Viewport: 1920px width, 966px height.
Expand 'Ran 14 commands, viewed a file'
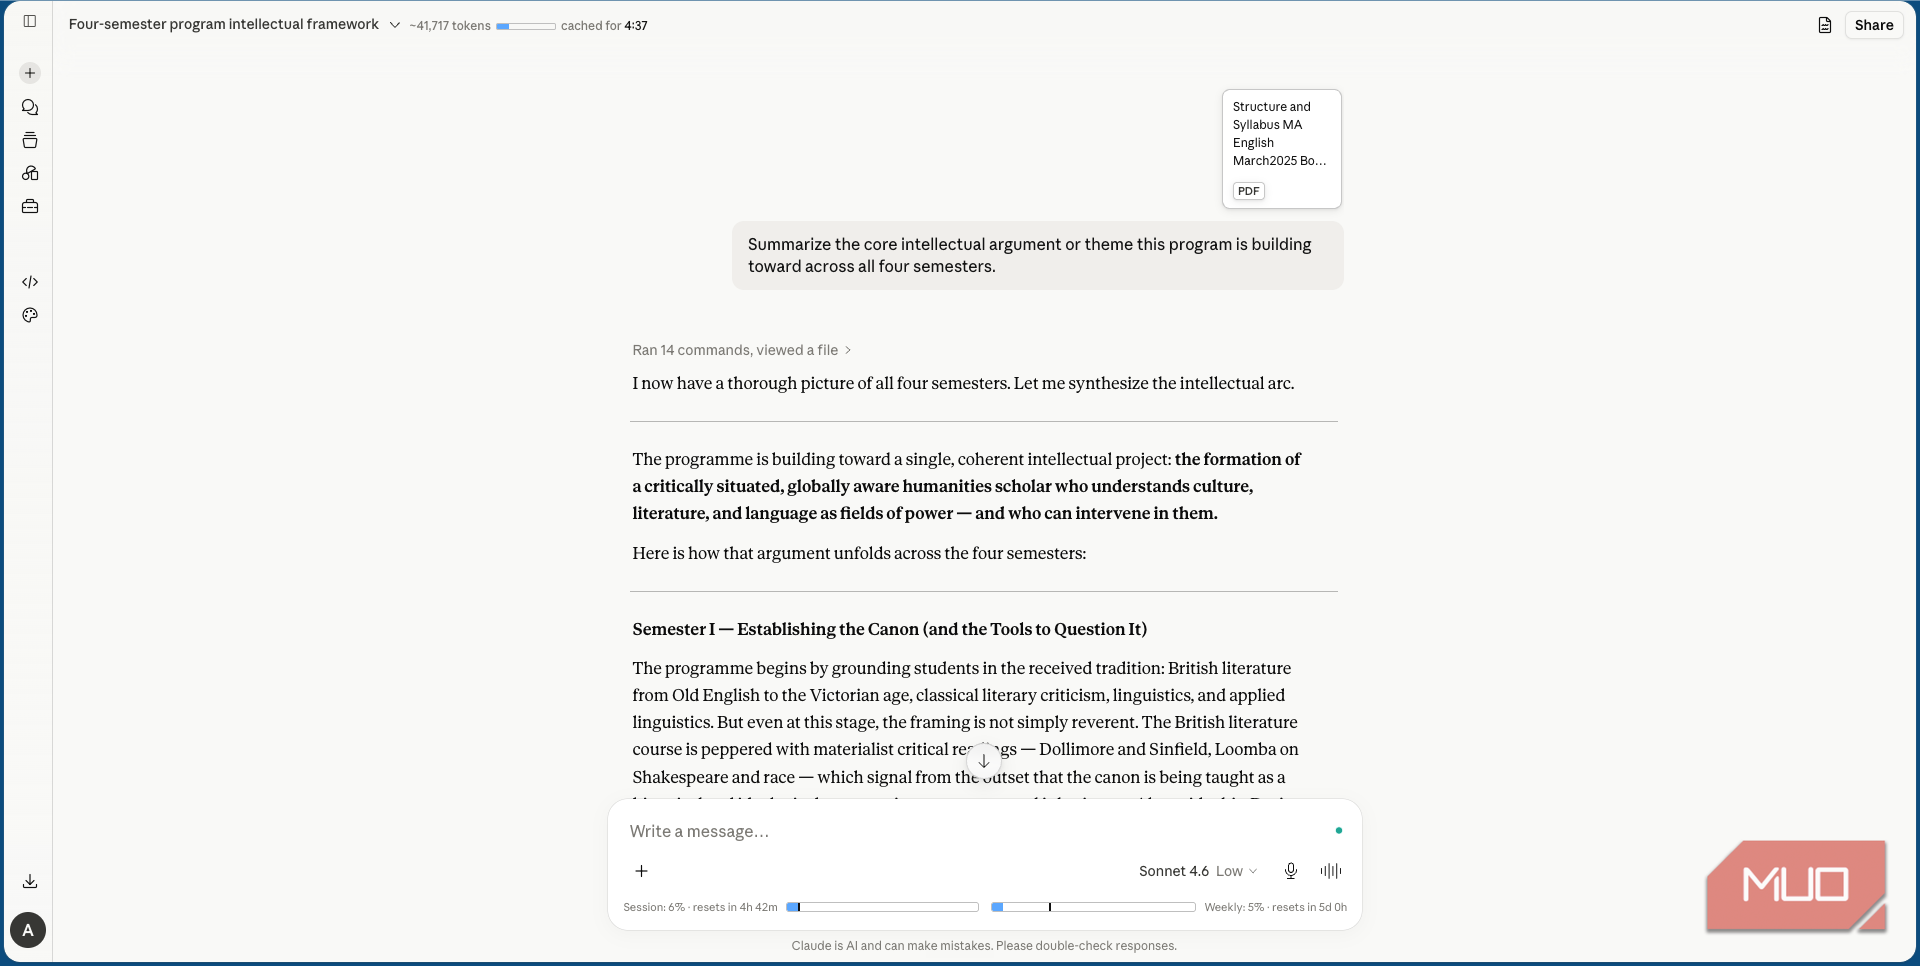pyautogui.click(x=741, y=350)
